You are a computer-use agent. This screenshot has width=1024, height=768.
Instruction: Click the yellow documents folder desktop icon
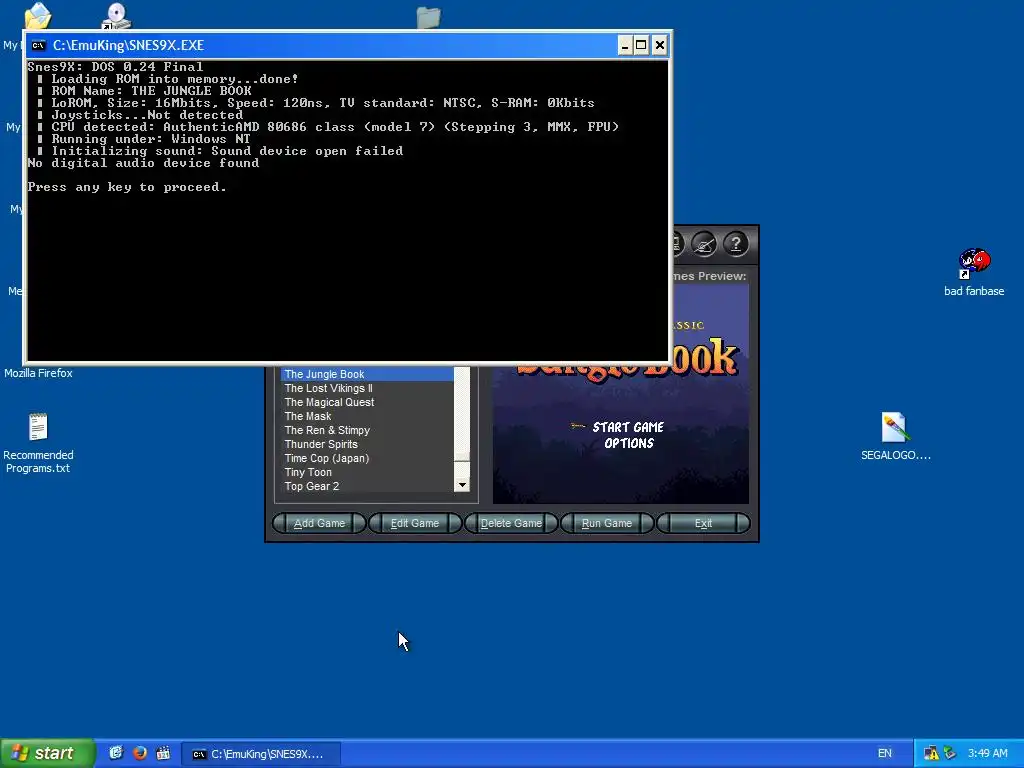[38, 16]
